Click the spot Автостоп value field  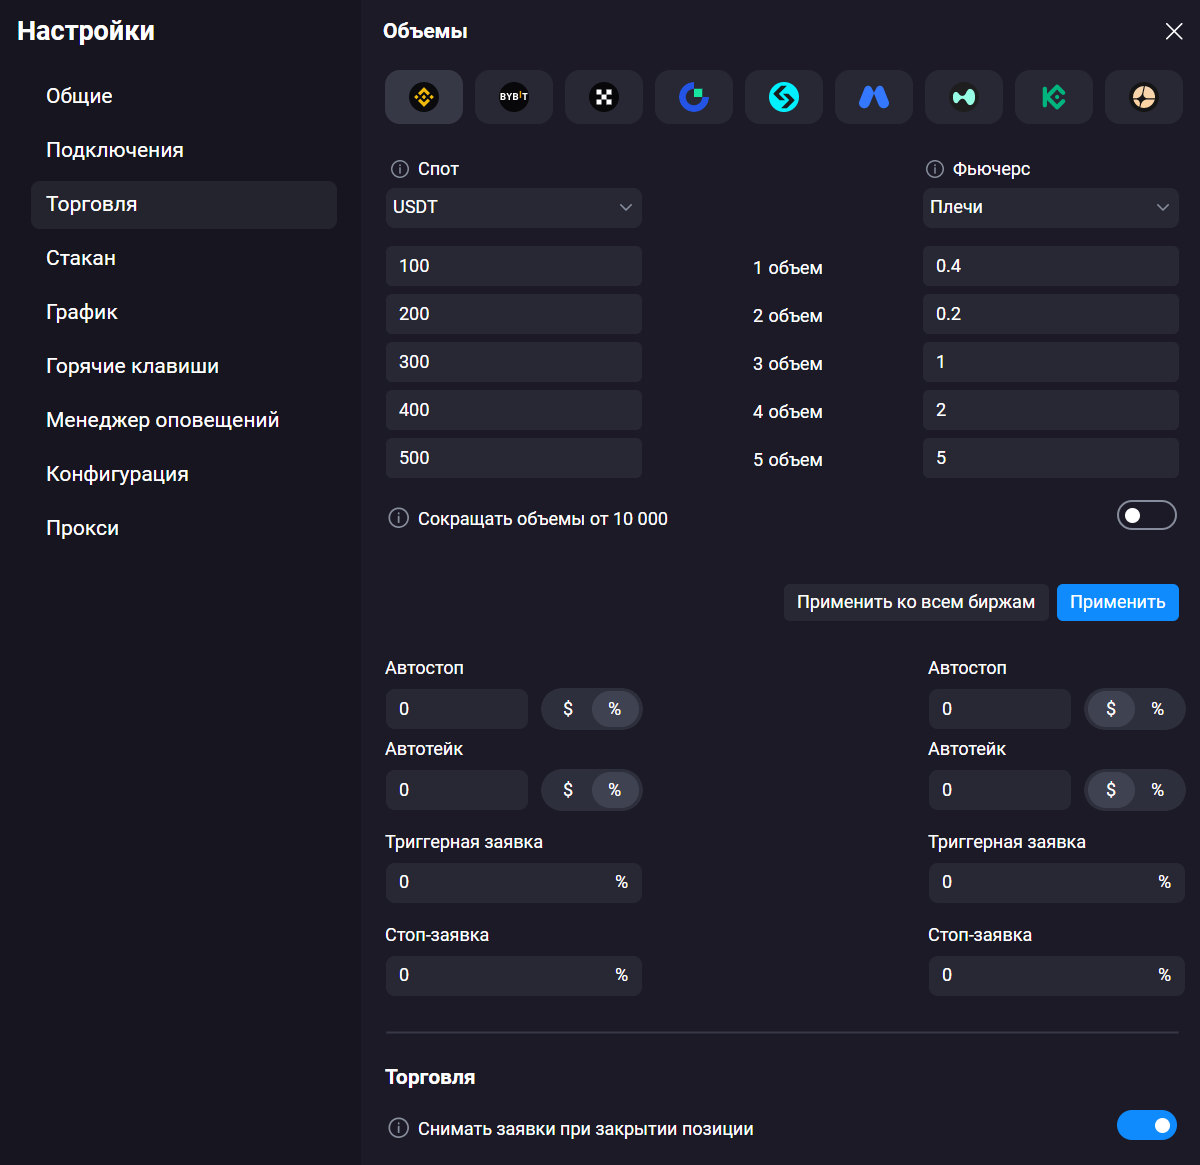click(x=457, y=709)
